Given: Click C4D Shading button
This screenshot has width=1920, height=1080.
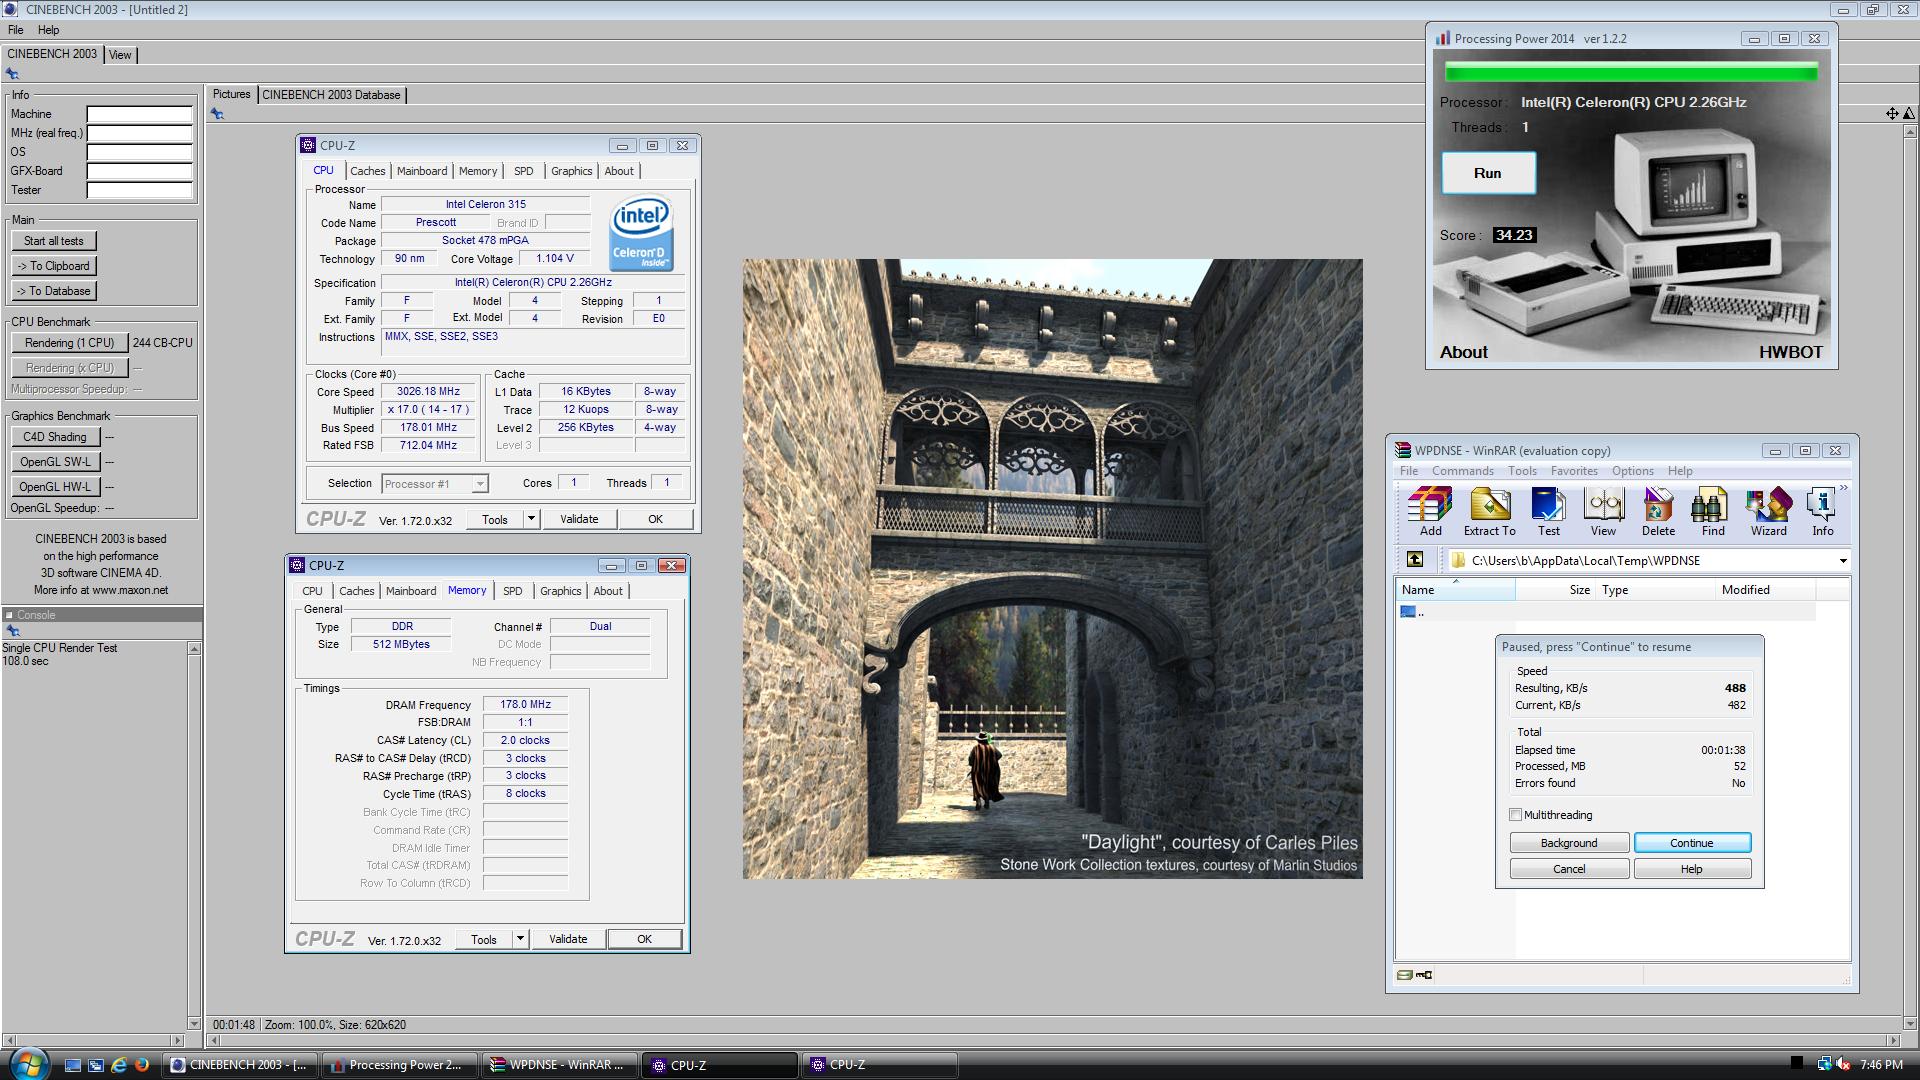Looking at the screenshot, I should pos(55,437).
